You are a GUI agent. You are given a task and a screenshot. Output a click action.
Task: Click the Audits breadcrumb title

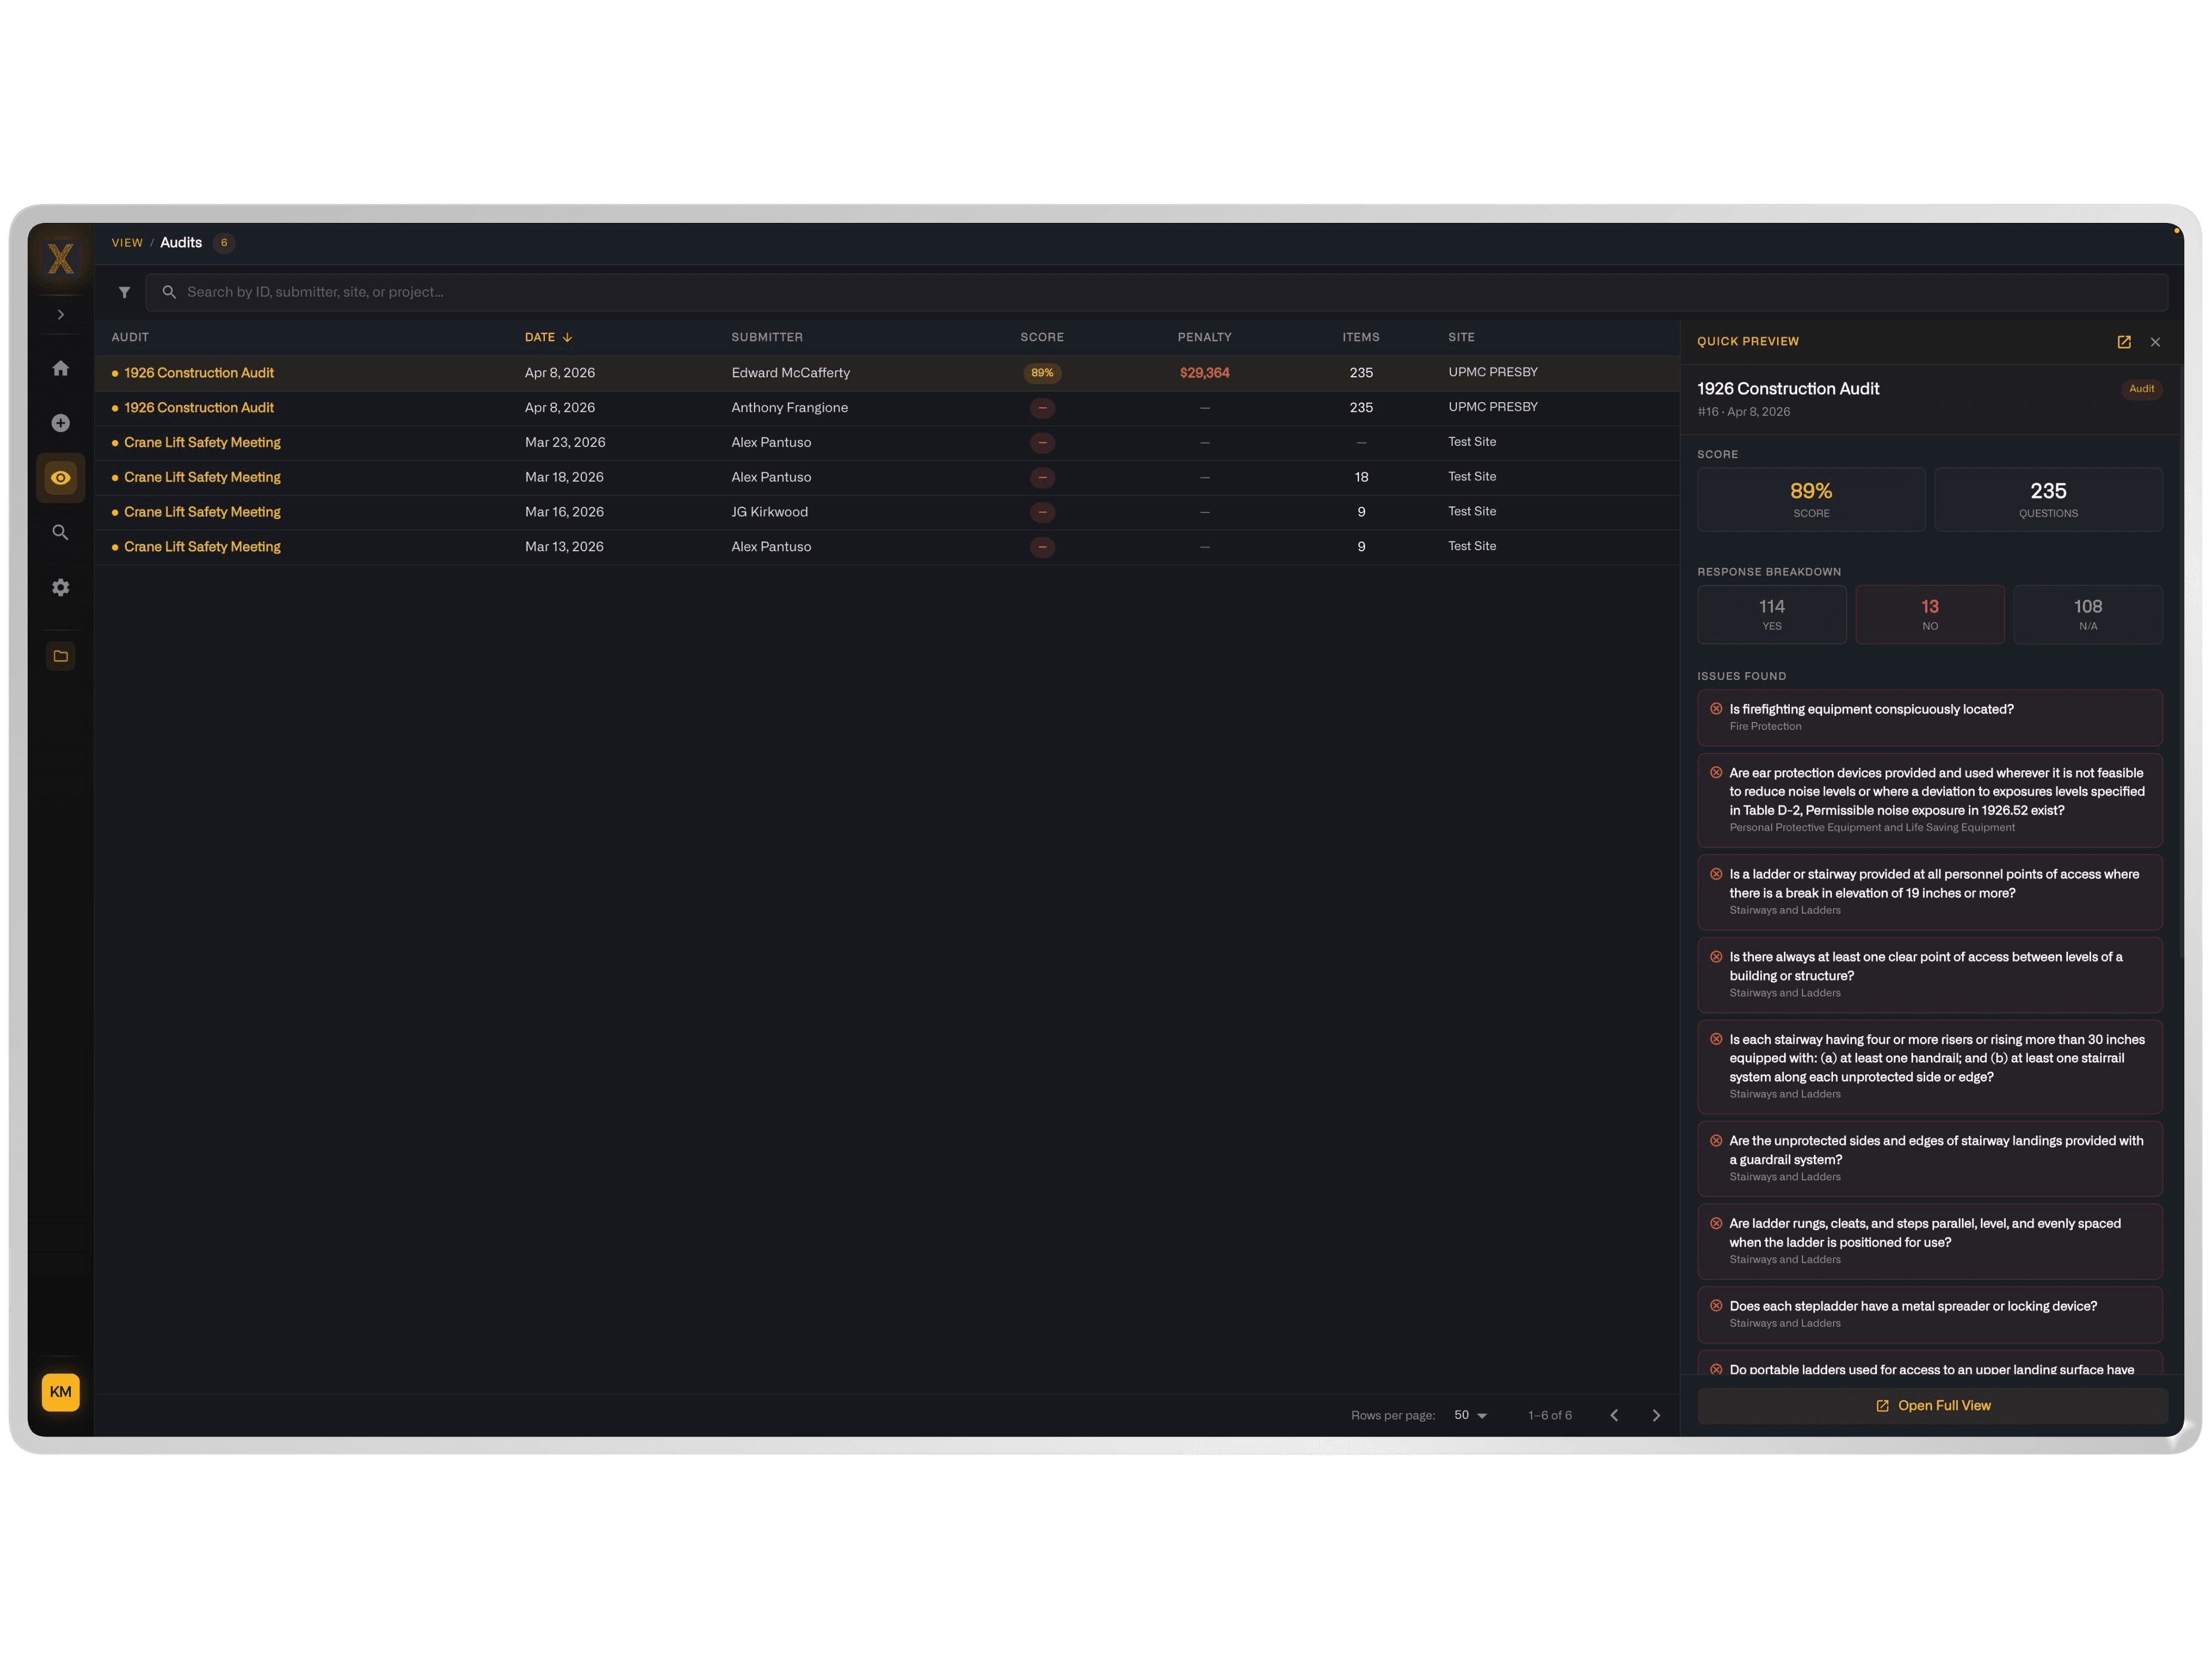click(181, 243)
